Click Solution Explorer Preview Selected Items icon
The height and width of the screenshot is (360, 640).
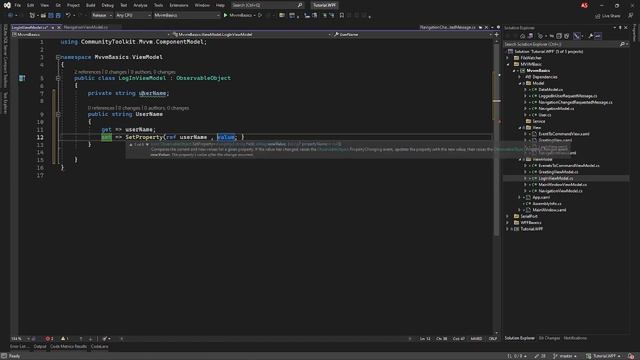[598, 36]
